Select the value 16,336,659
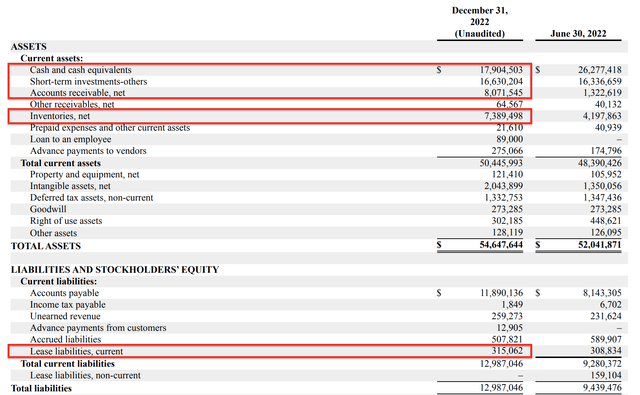 pyautogui.click(x=600, y=82)
